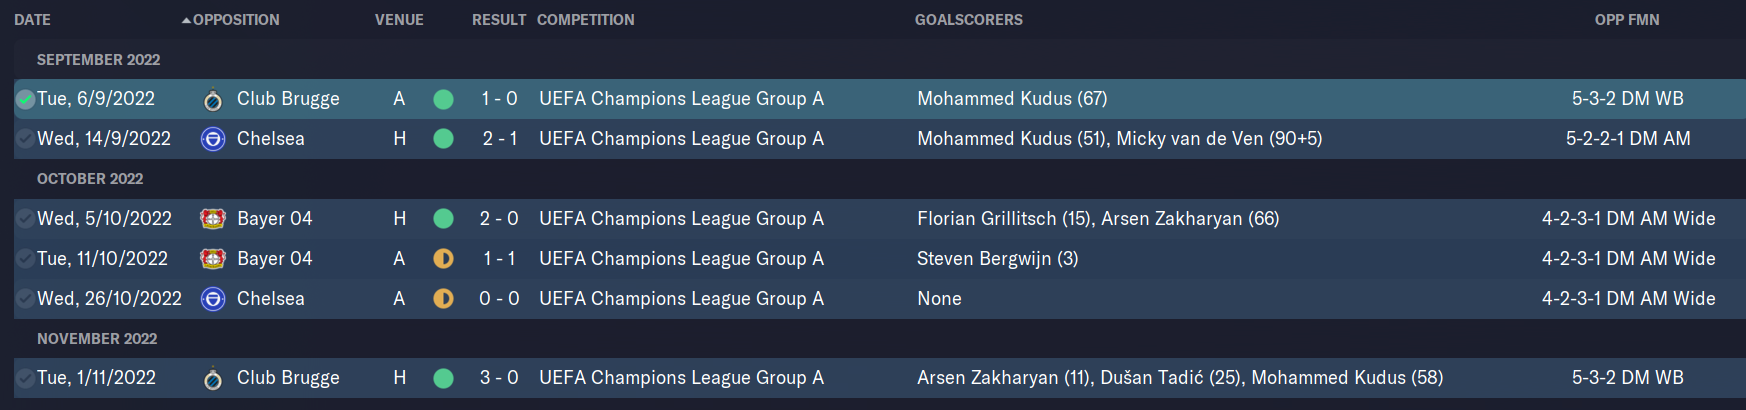1746x410 pixels.
Task: Click the Club Brugge badge in 1/11/2022 row
Action: pyautogui.click(x=213, y=378)
